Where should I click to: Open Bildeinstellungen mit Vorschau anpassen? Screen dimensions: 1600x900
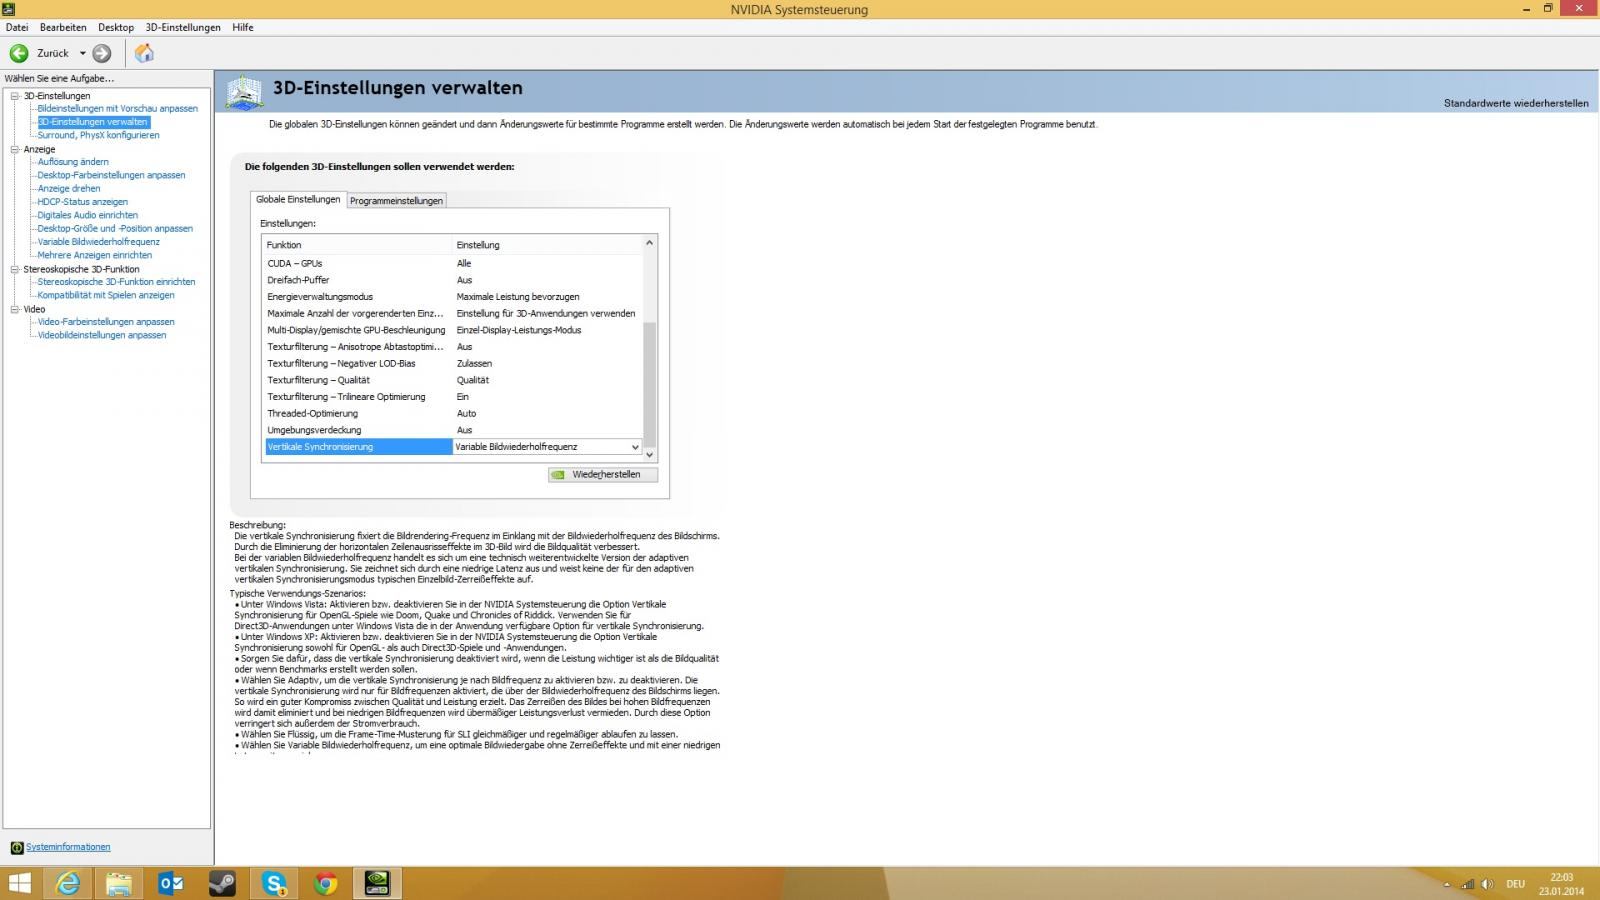(x=118, y=108)
